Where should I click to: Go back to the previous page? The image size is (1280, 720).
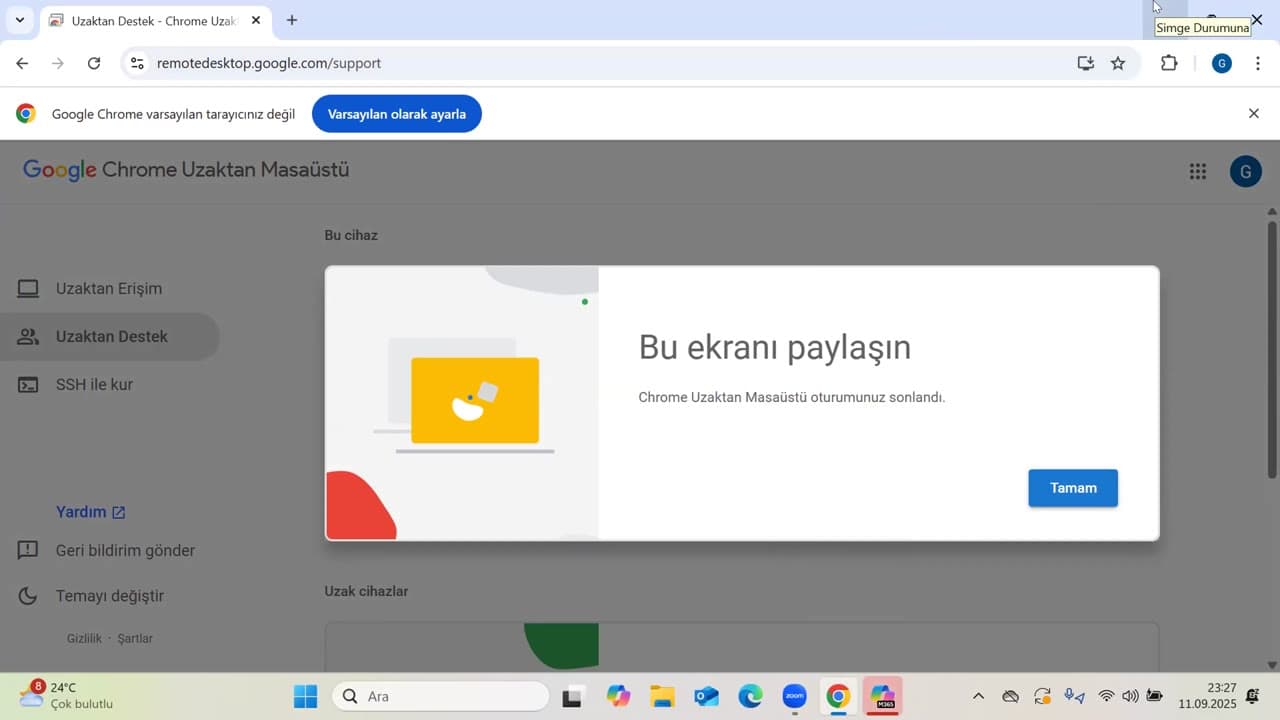click(x=22, y=63)
